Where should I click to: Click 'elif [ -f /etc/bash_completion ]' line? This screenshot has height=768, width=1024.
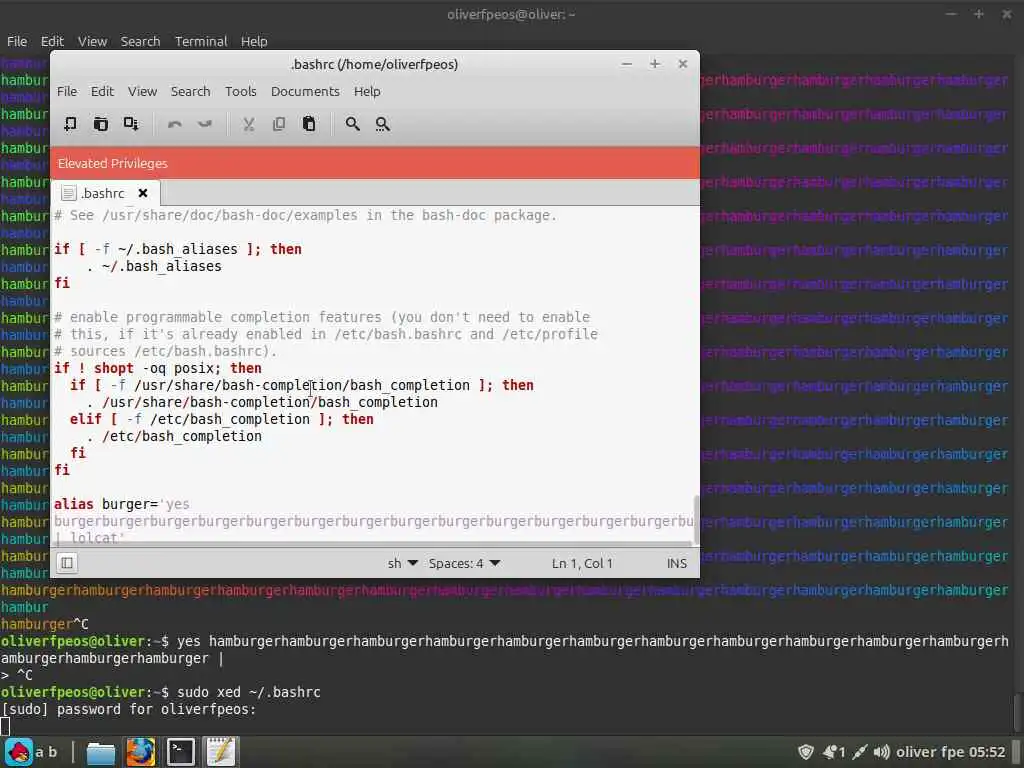click(x=221, y=419)
